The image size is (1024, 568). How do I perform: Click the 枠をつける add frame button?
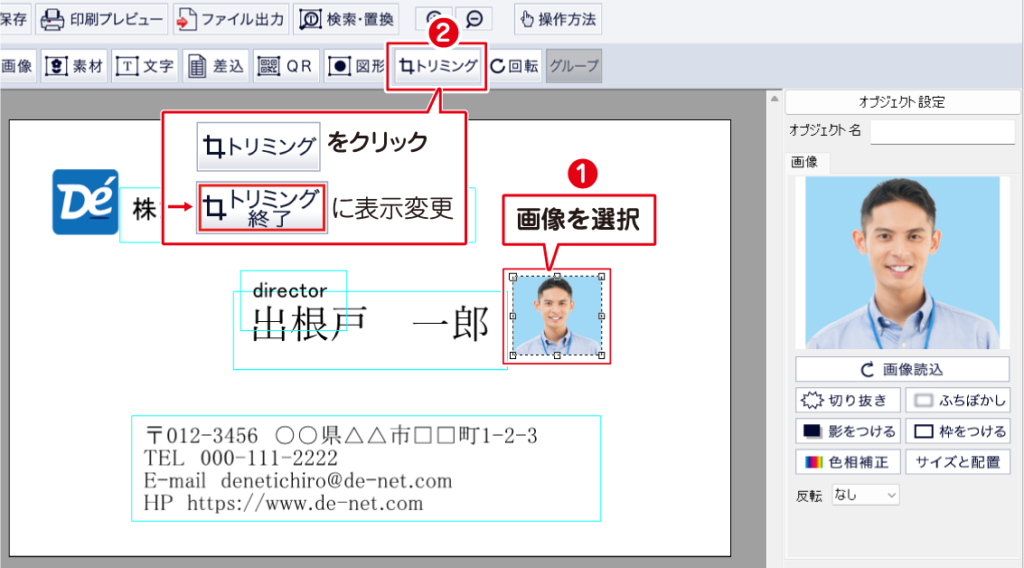(958, 431)
